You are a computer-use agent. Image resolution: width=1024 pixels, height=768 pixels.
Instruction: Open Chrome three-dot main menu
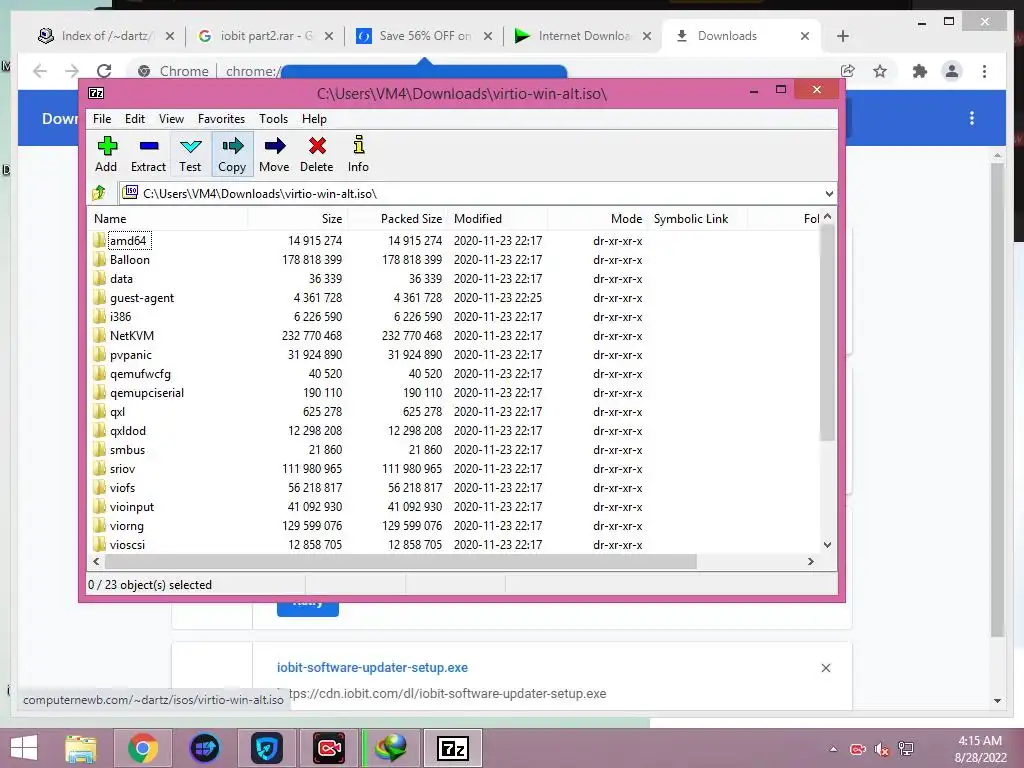984,71
